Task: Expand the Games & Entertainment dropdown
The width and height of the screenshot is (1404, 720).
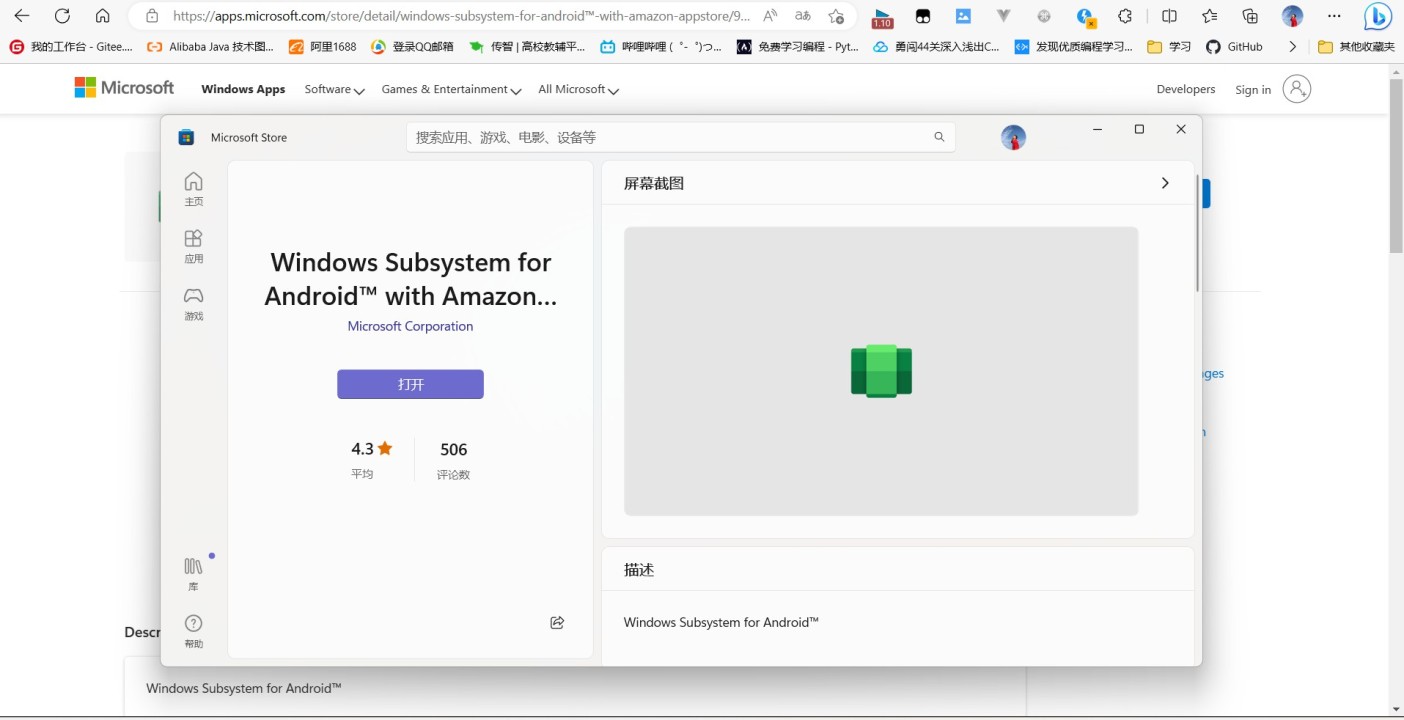Action: click(451, 89)
